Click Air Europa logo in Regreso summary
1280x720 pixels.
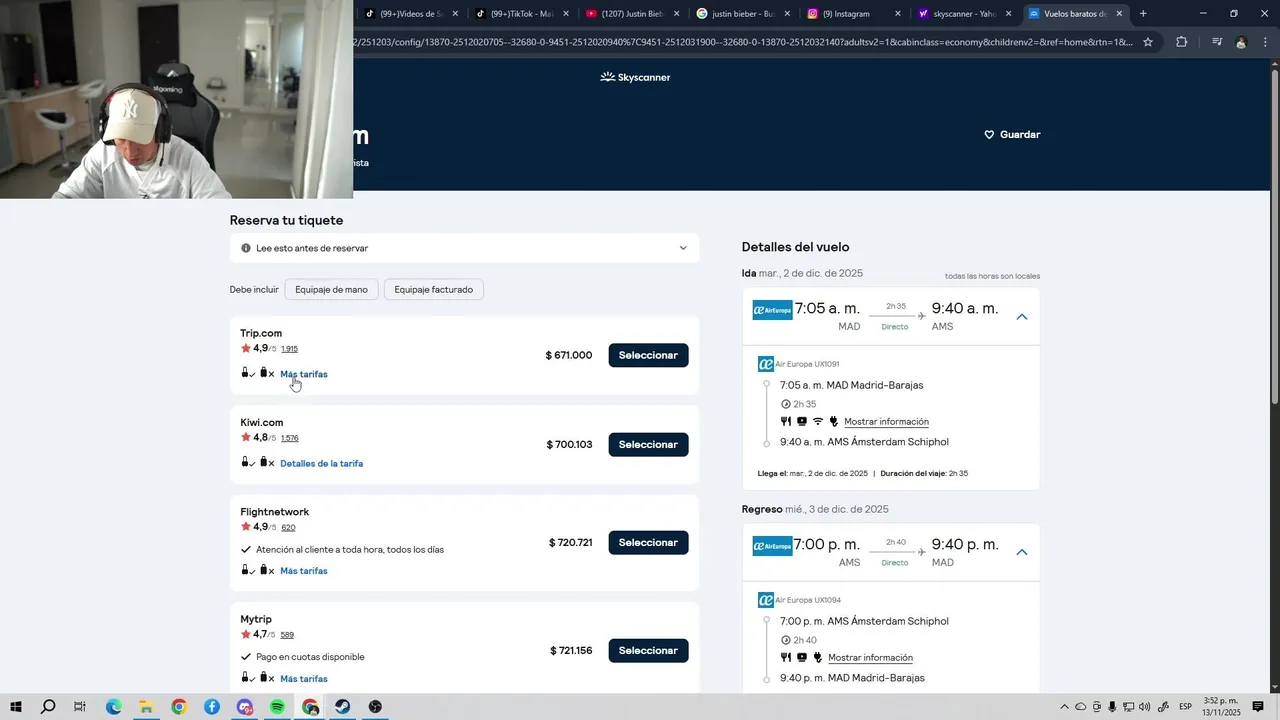(x=772, y=546)
